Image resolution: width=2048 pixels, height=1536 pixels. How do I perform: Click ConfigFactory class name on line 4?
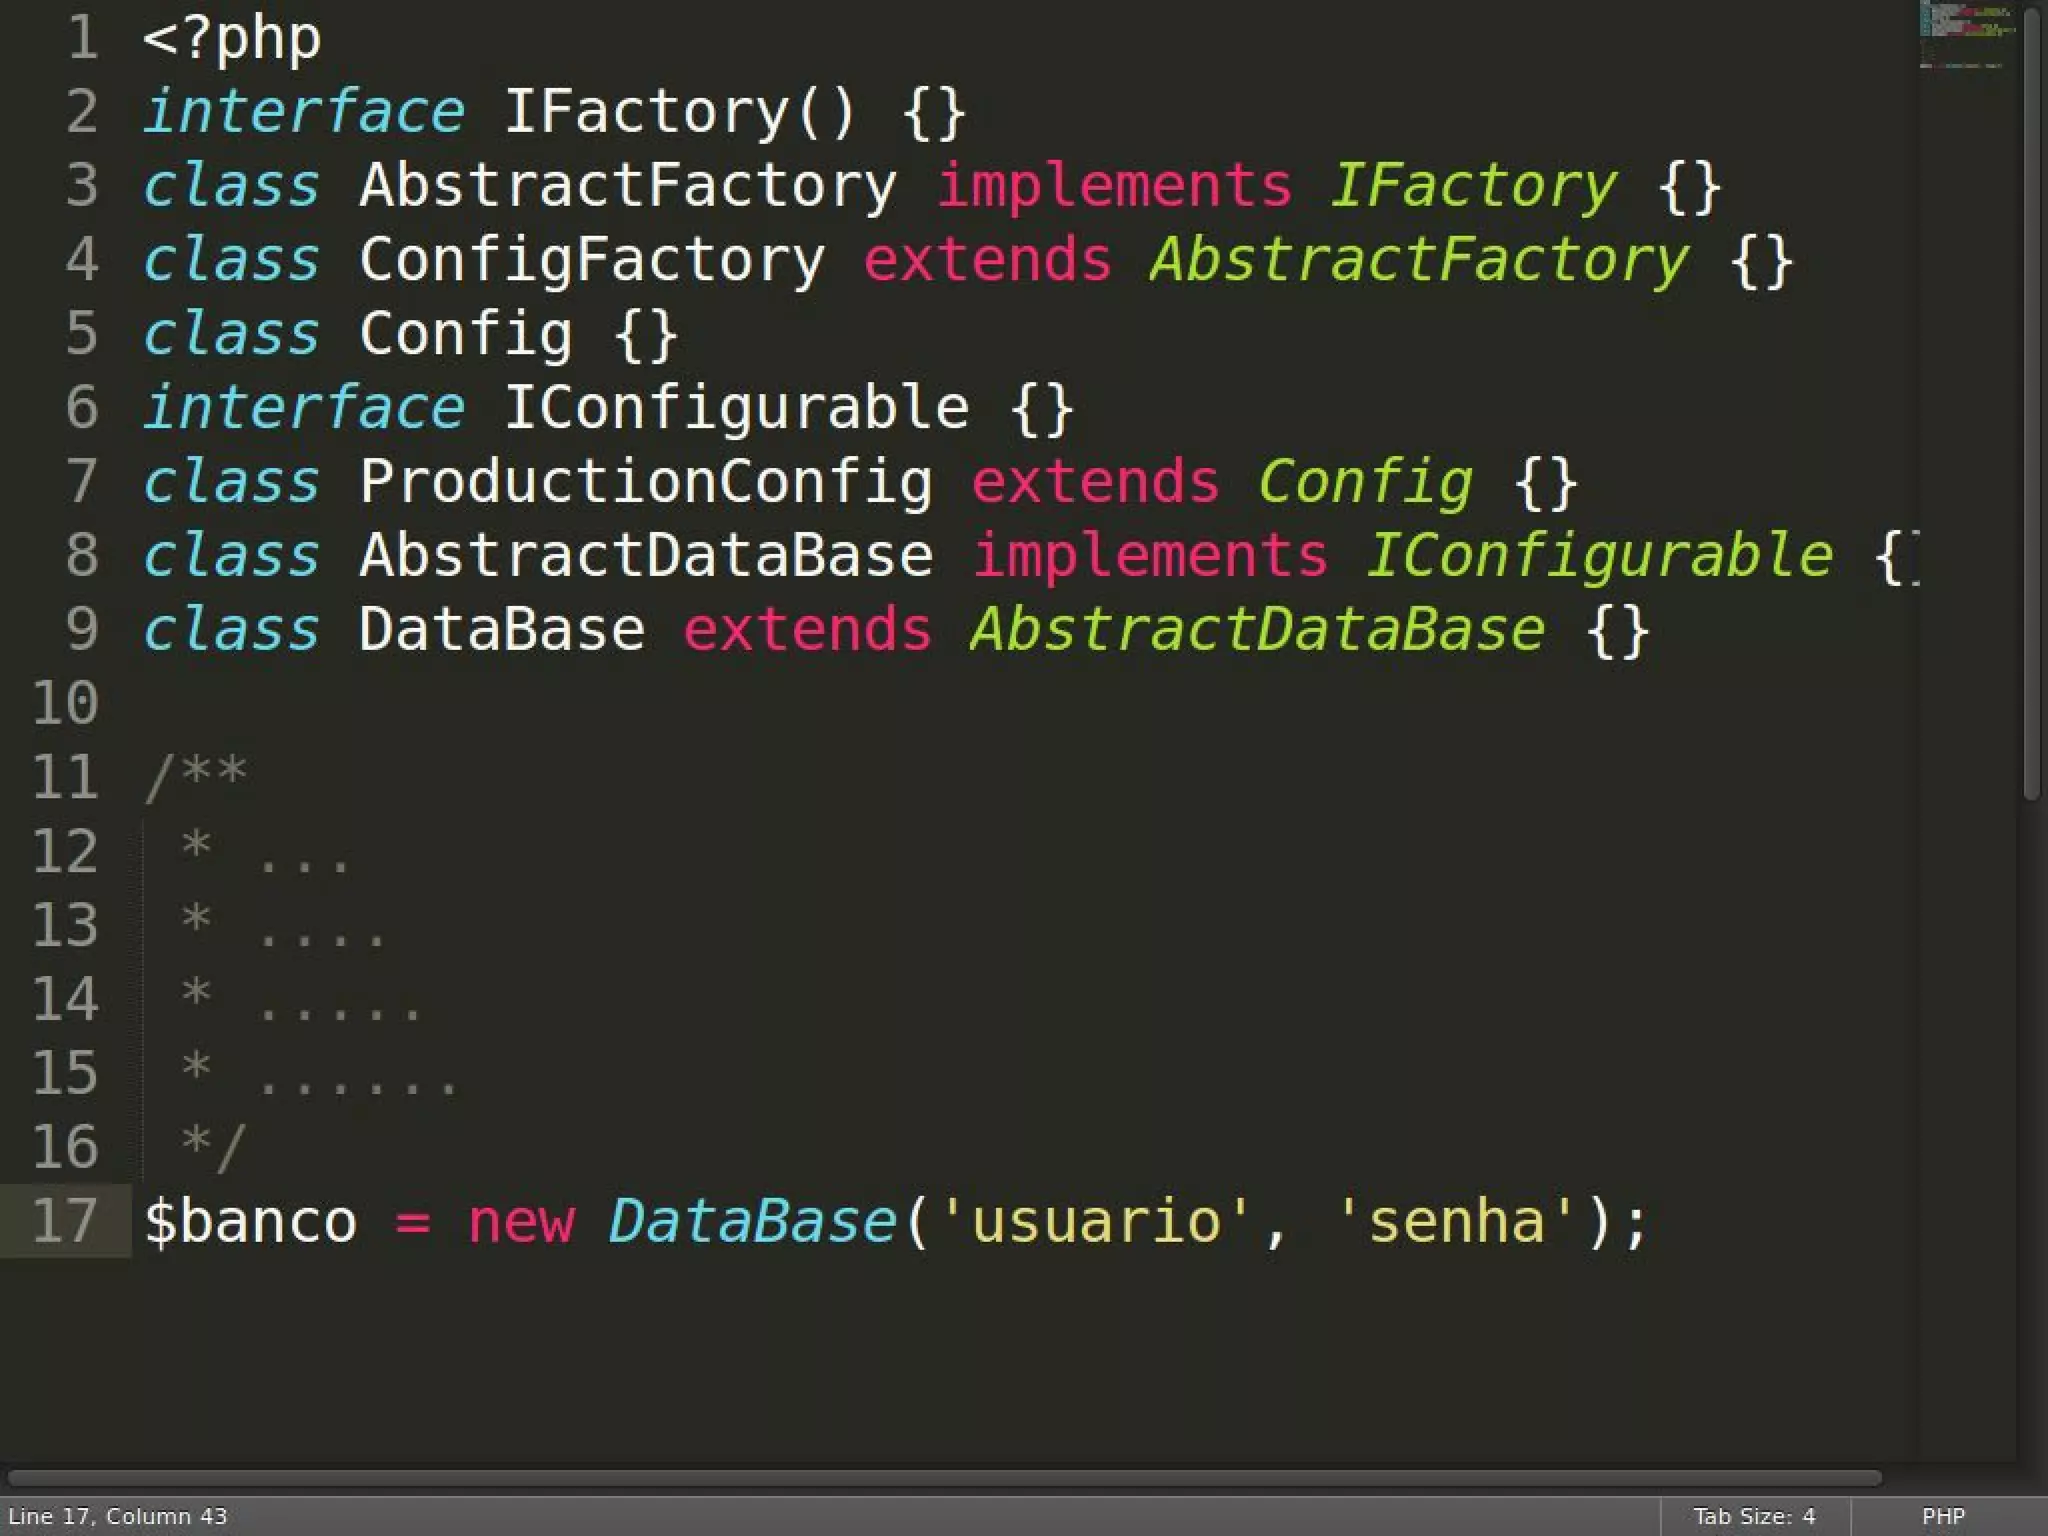click(592, 260)
